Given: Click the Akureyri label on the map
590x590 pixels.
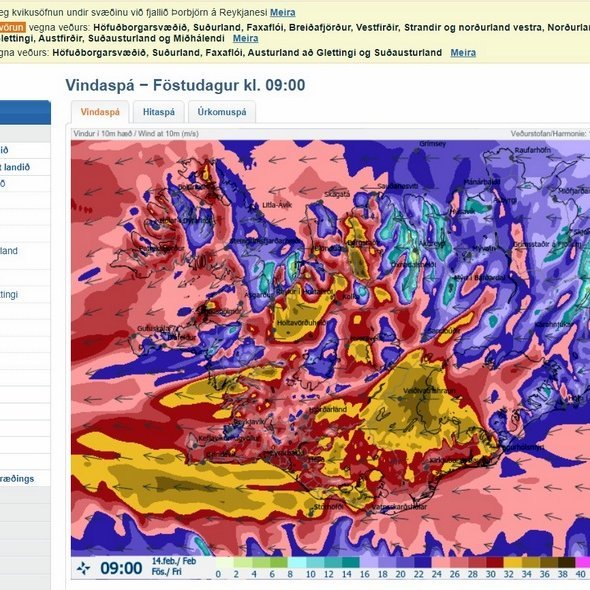Looking at the screenshot, I should 432,243.
